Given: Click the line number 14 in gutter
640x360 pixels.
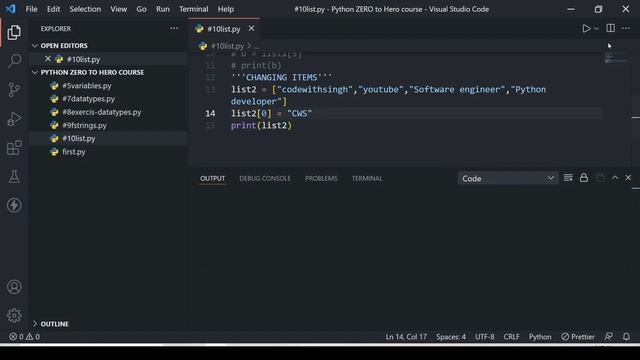Looking at the screenshot, I should pyautogui.click(x=210, y=113).
